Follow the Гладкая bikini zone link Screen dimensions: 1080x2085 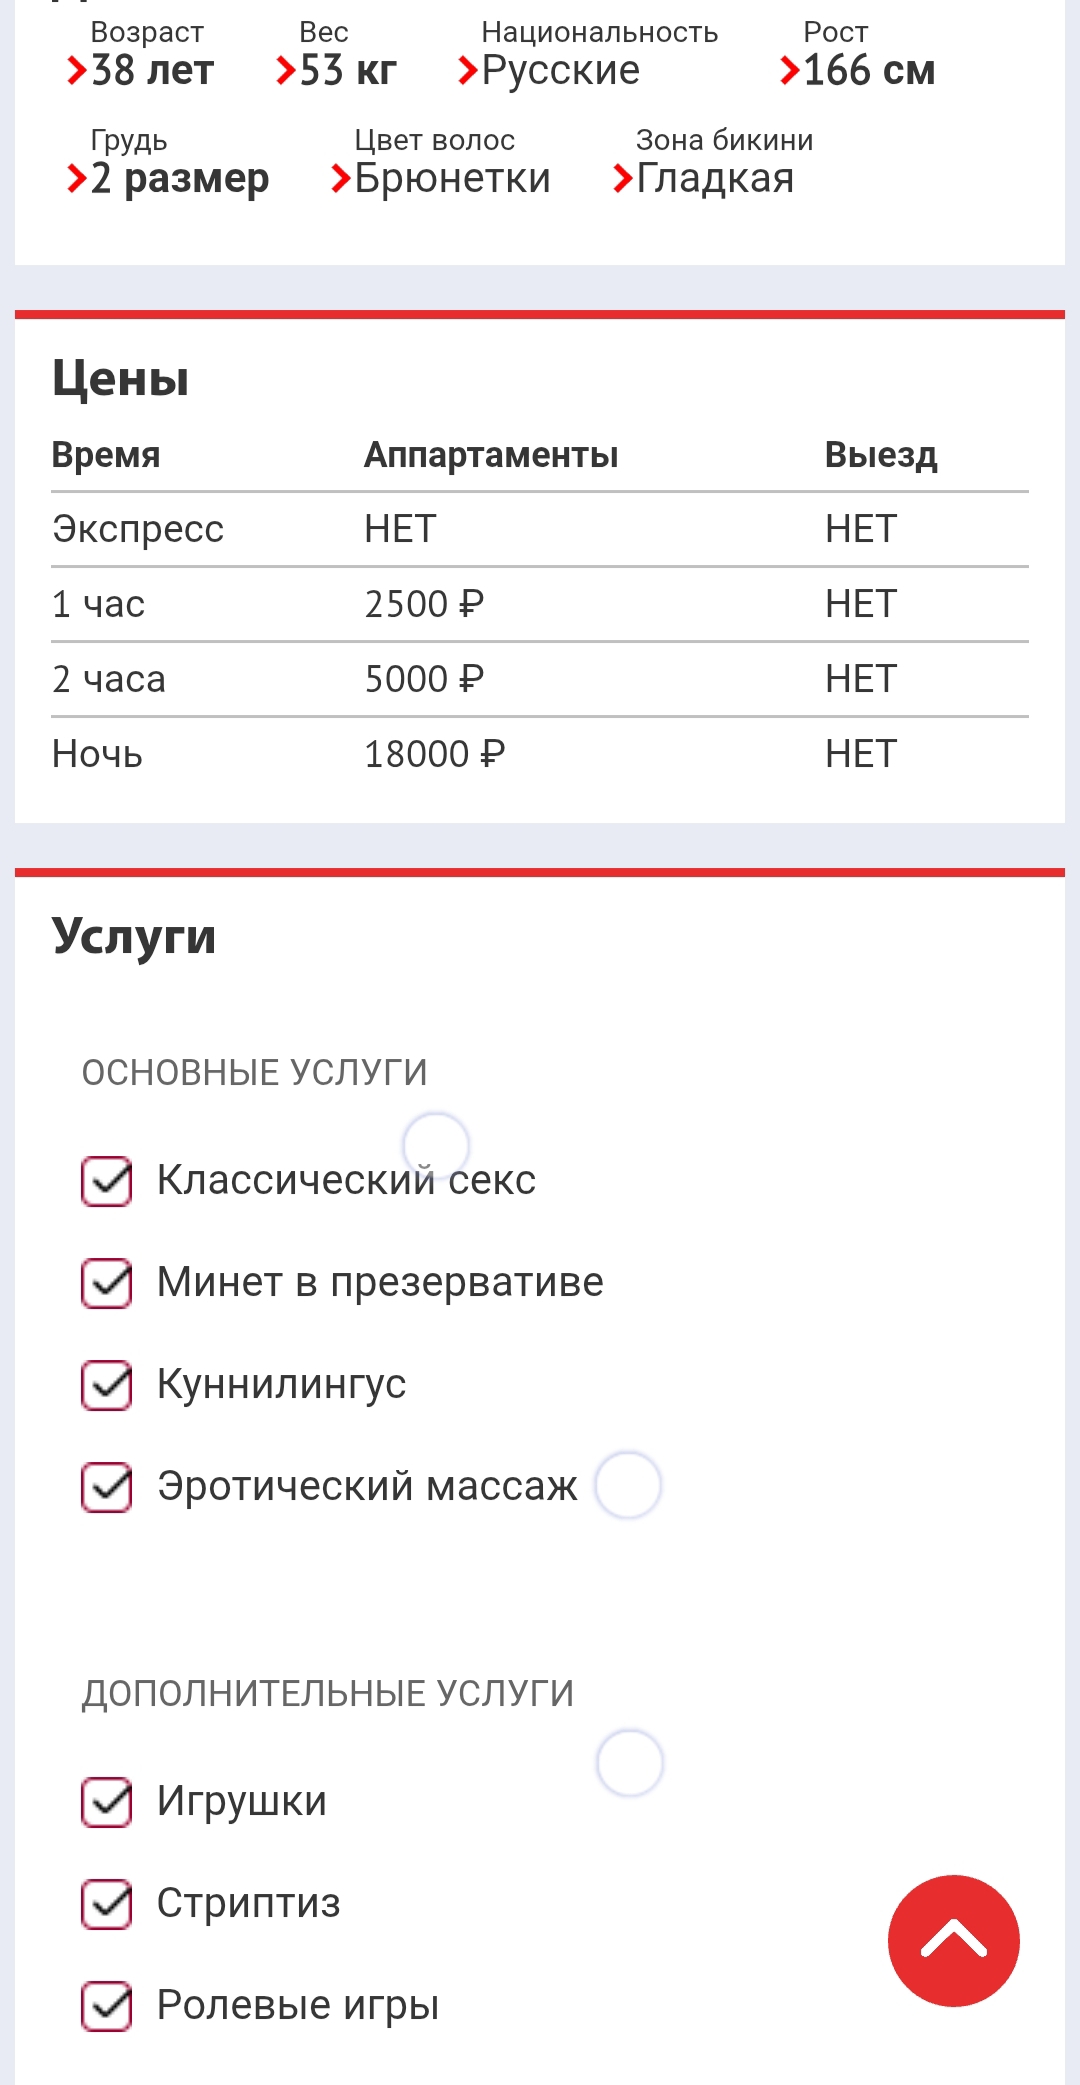click(x=715, y=179)
